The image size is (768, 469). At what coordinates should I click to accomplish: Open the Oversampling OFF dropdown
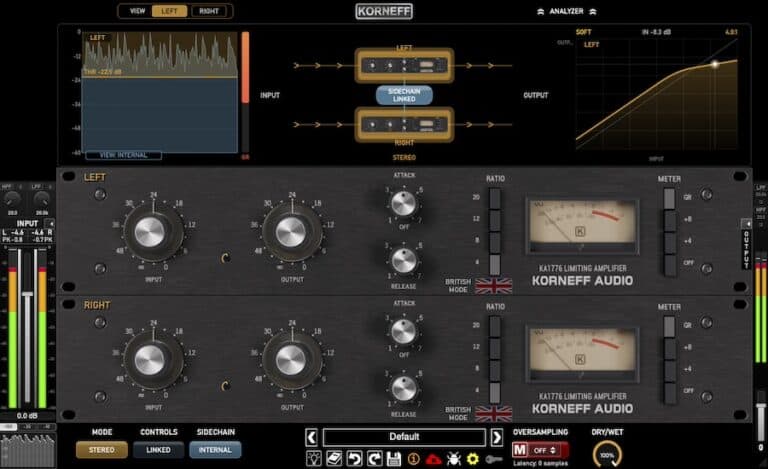click(x=545, y=450)
